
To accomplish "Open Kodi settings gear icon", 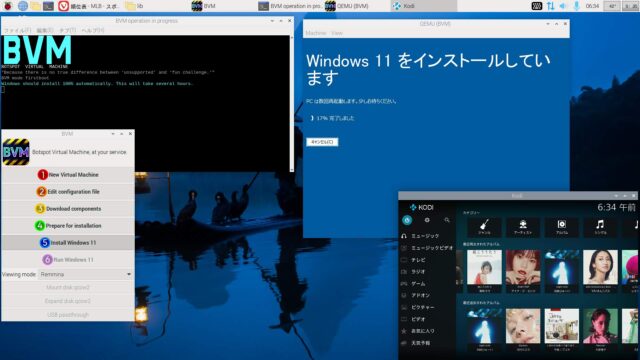I will point(427,220).
